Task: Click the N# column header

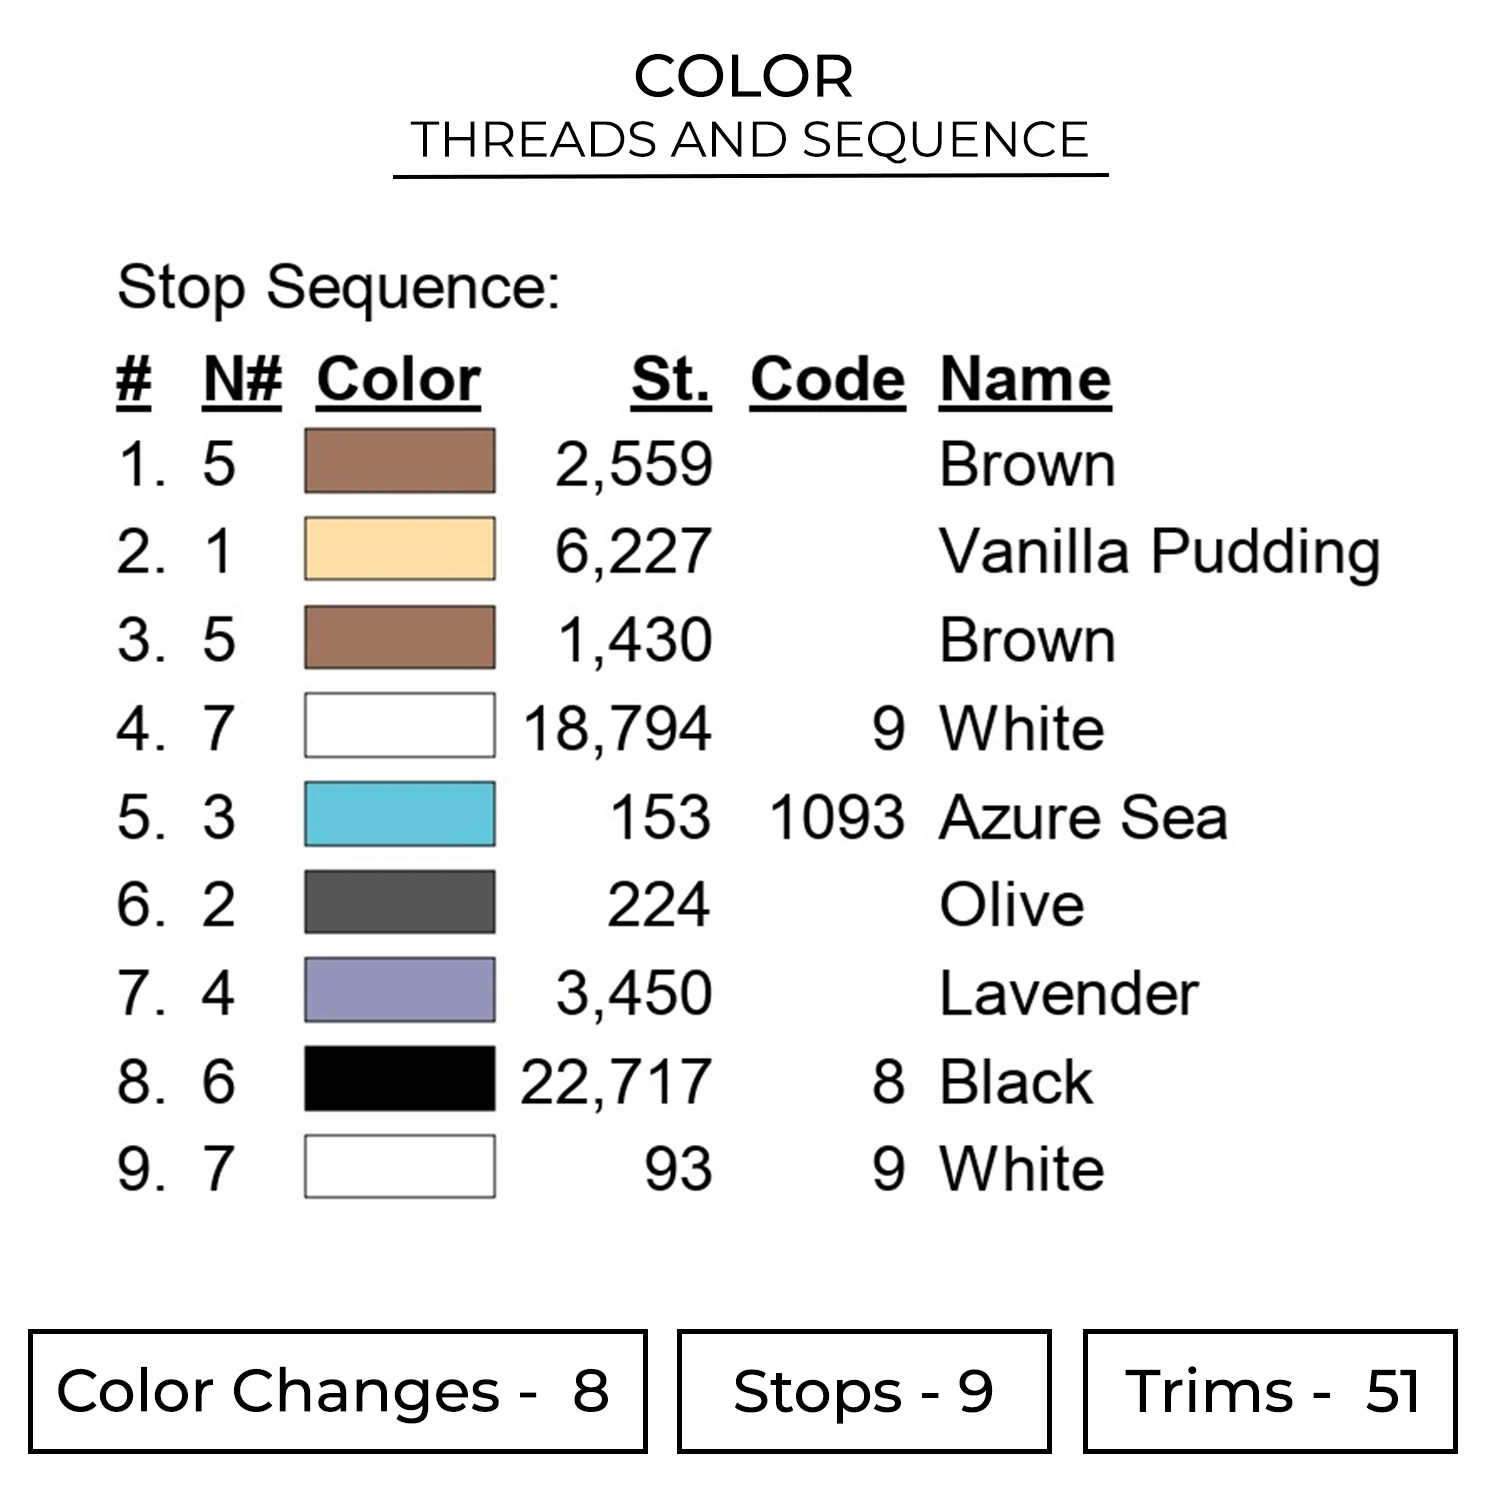Action: 242,380
